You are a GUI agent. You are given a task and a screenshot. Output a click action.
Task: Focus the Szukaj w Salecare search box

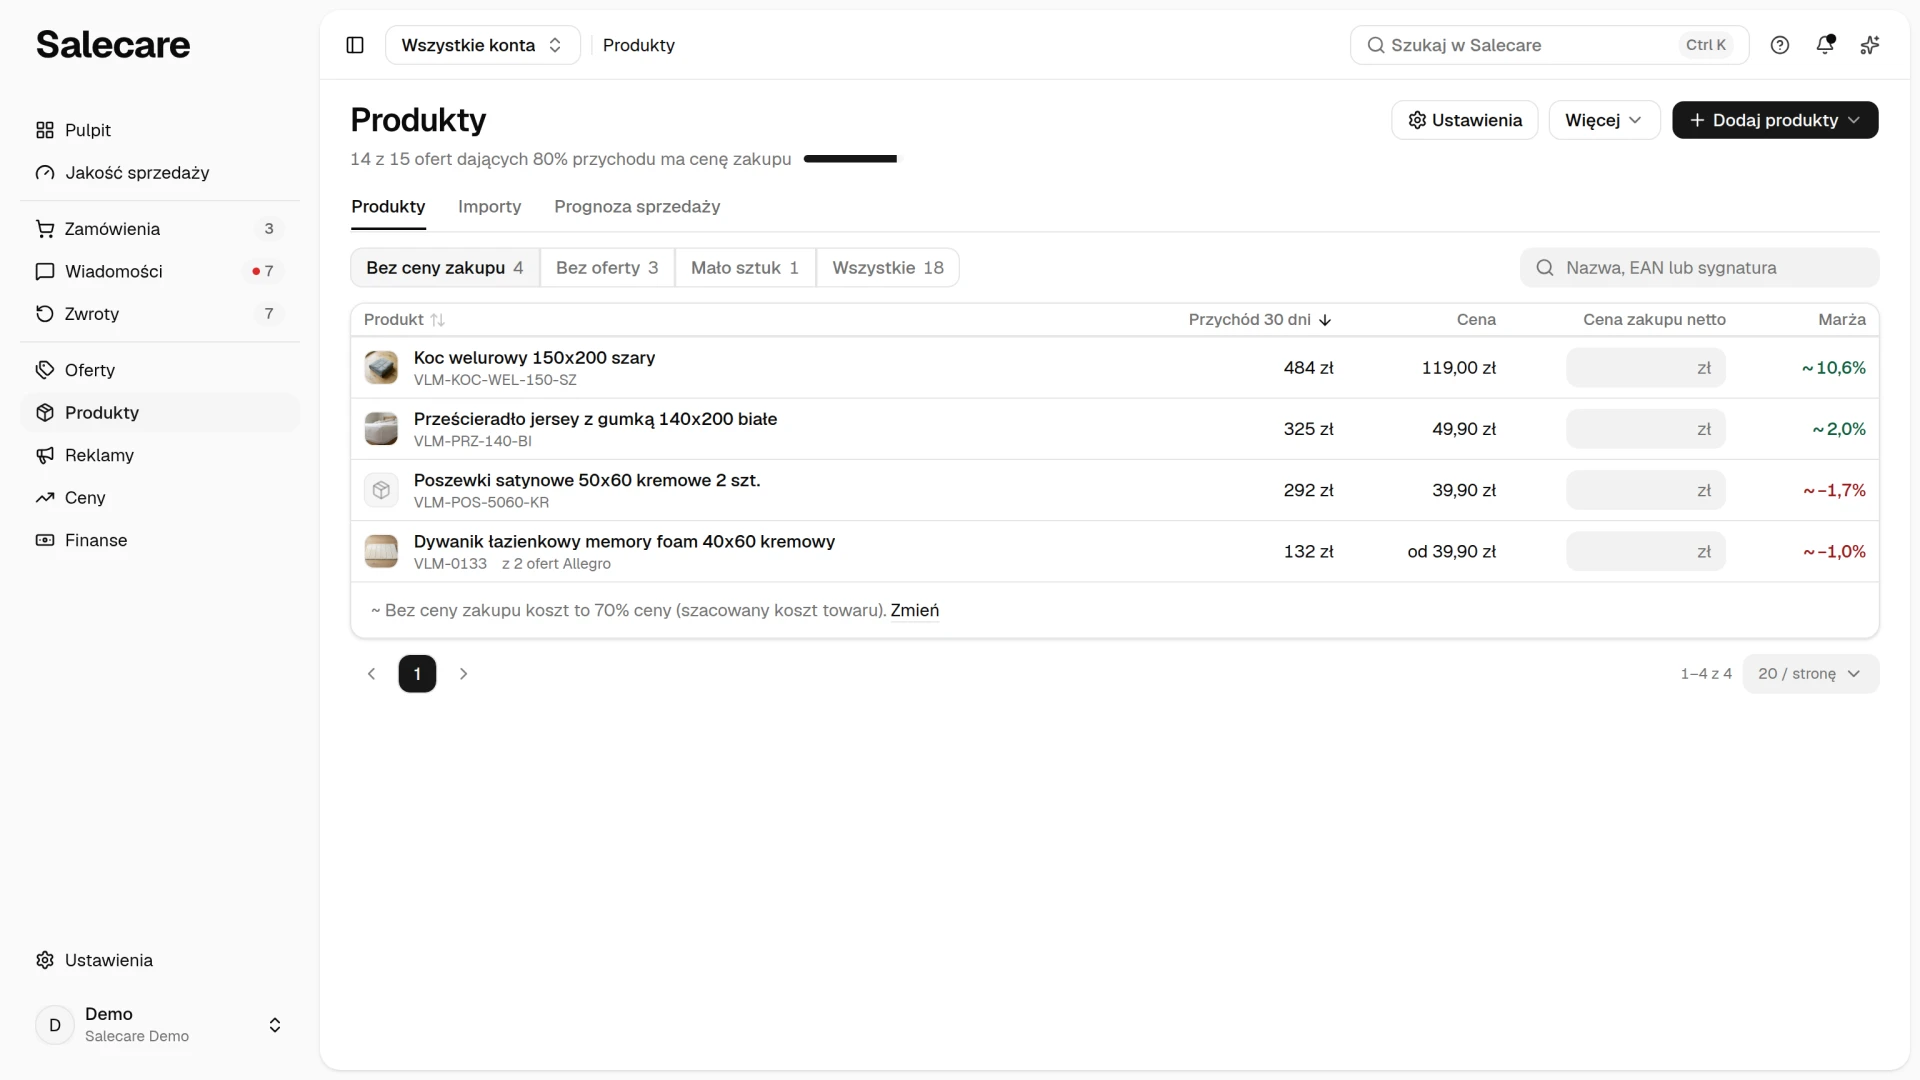[1549, 45]
